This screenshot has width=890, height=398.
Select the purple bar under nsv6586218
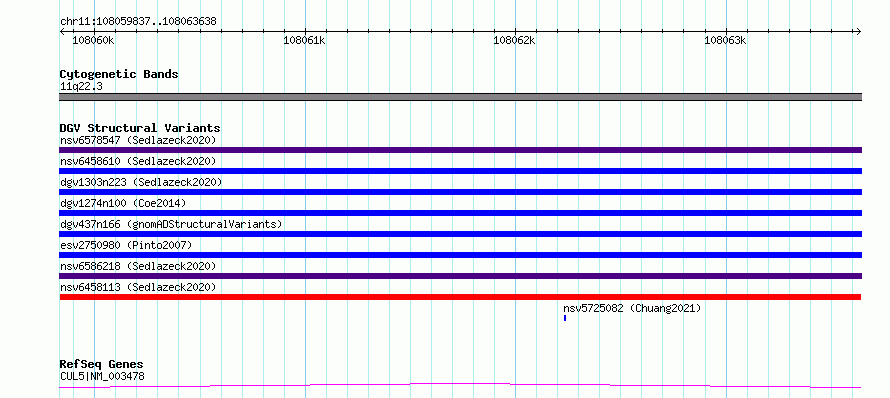[460, 276]
